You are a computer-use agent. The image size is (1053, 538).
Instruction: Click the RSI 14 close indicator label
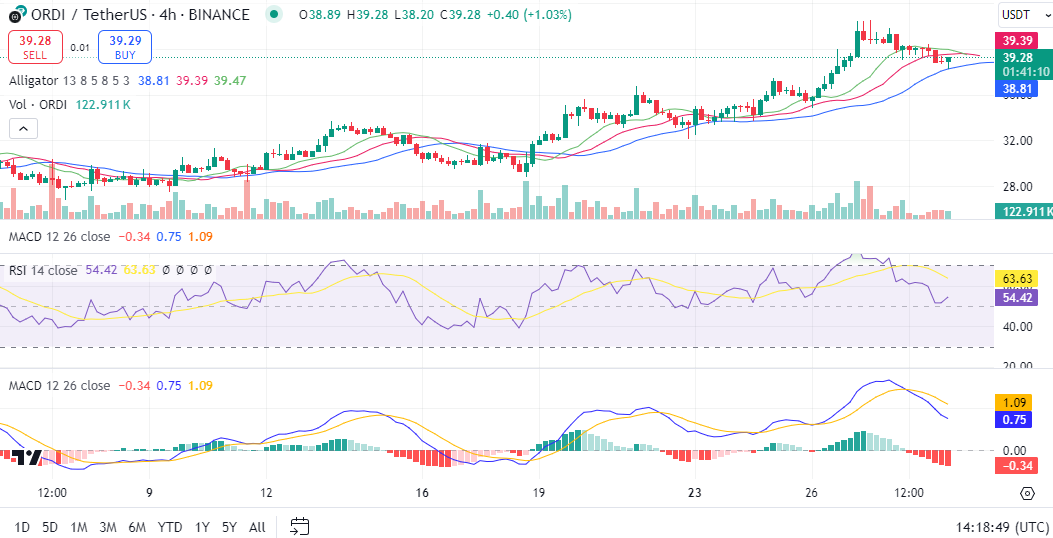[43, 270]
